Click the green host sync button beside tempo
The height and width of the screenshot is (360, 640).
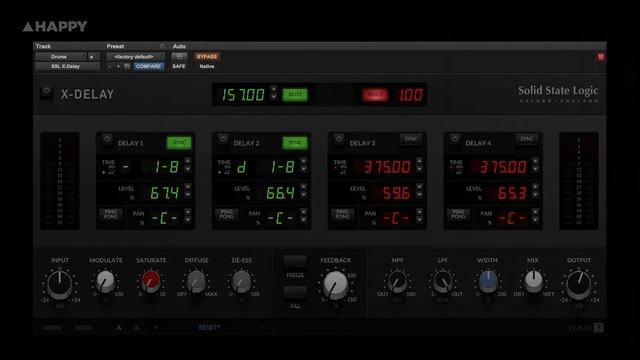click(x=295, y=95)
